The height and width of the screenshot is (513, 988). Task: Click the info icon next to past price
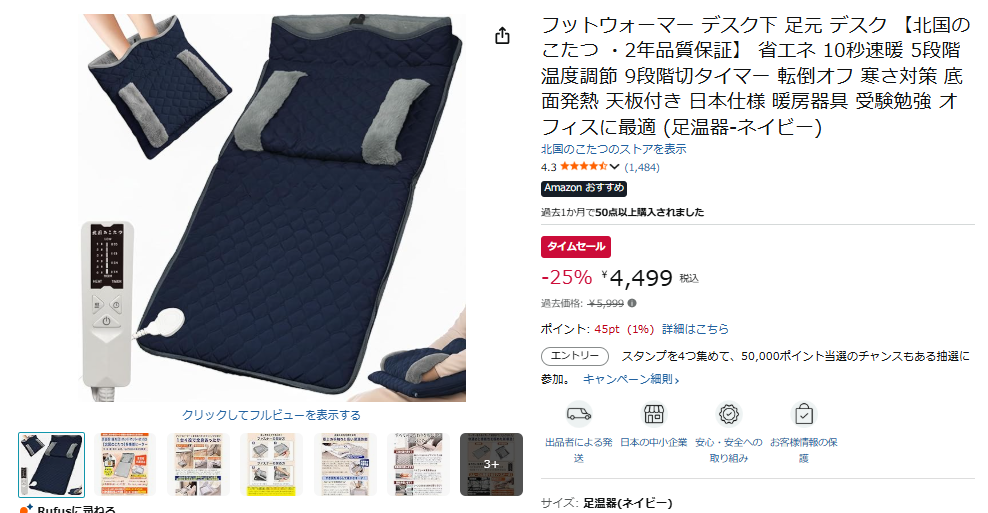pos(632,303)
